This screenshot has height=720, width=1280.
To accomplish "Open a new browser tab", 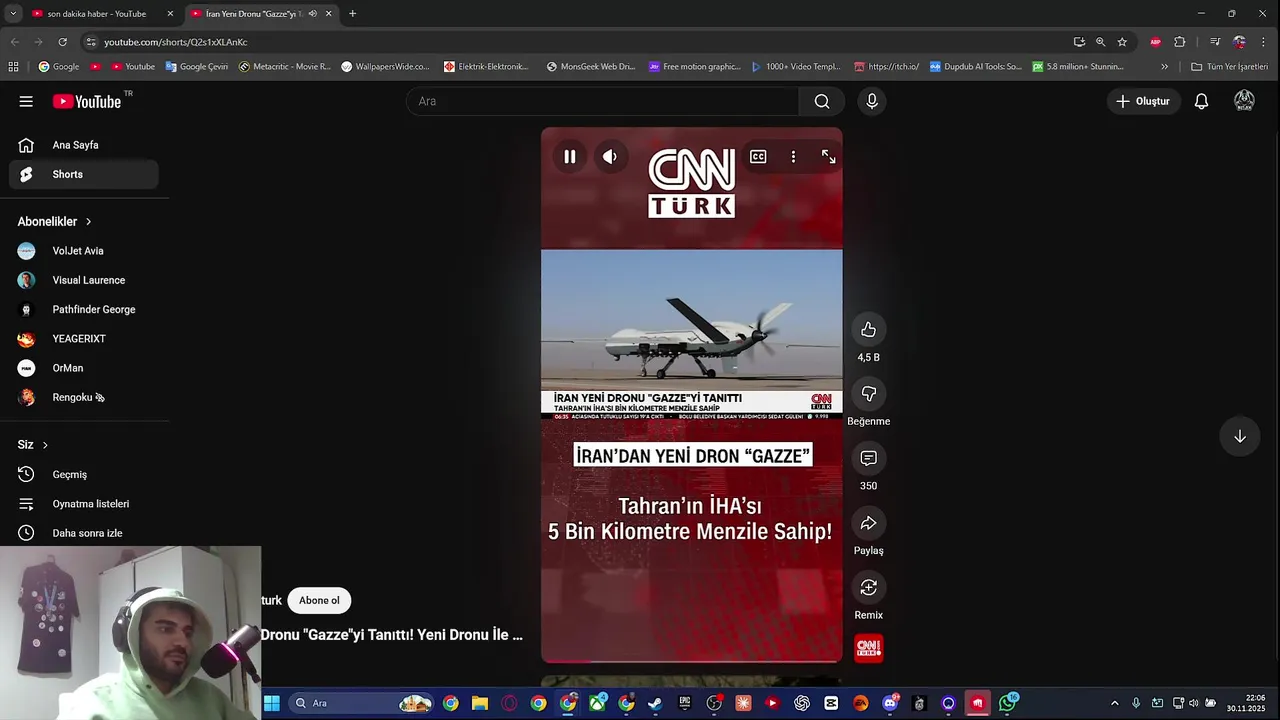I will 352,14.
